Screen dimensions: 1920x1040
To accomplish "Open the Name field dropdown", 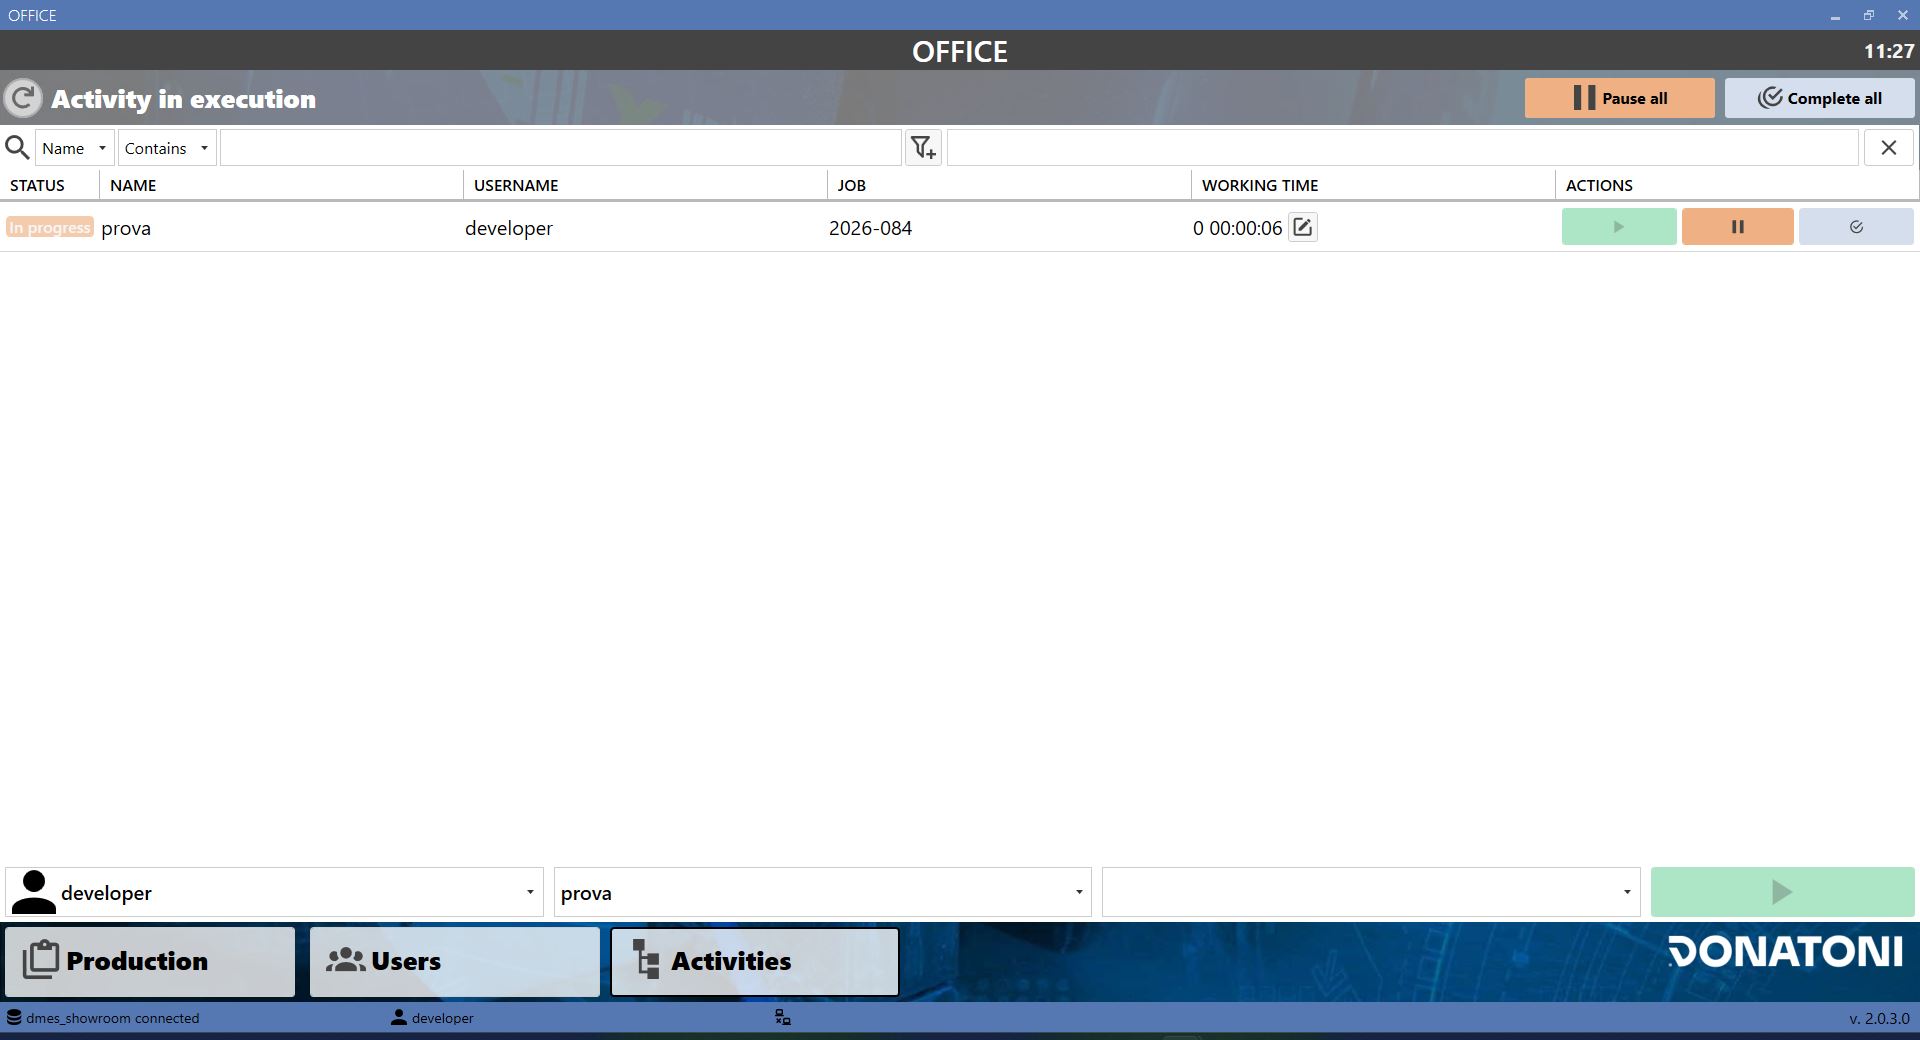I will coord(74,148).
